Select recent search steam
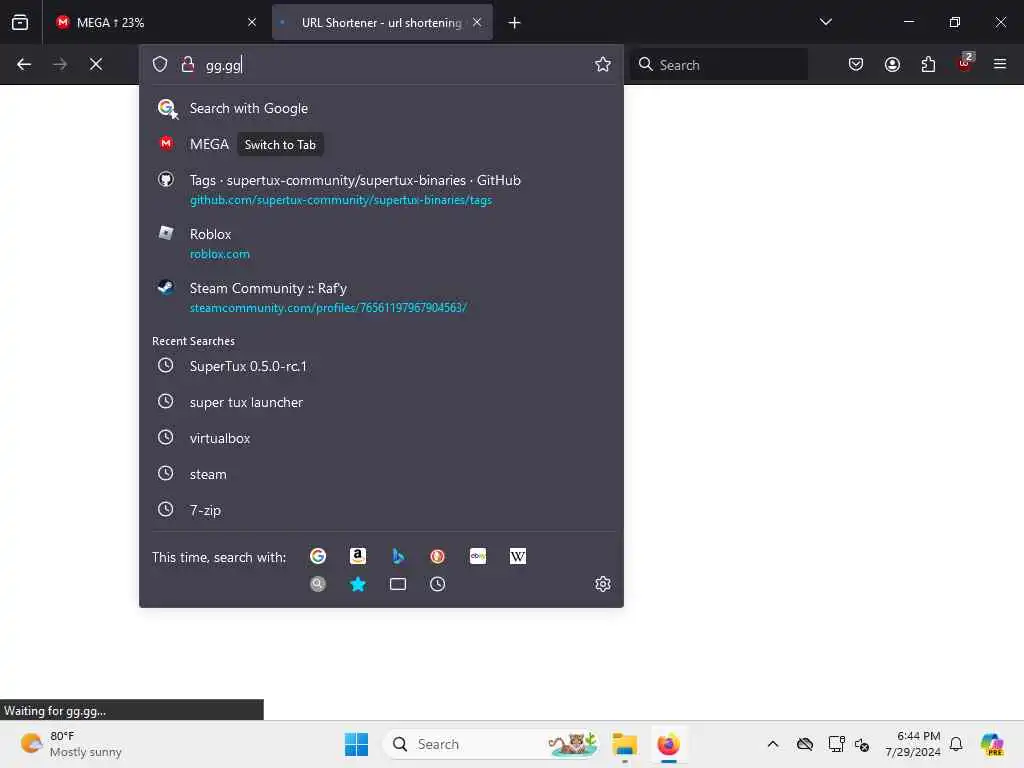This screenshot has height=768, width=1024. point(381,473)
